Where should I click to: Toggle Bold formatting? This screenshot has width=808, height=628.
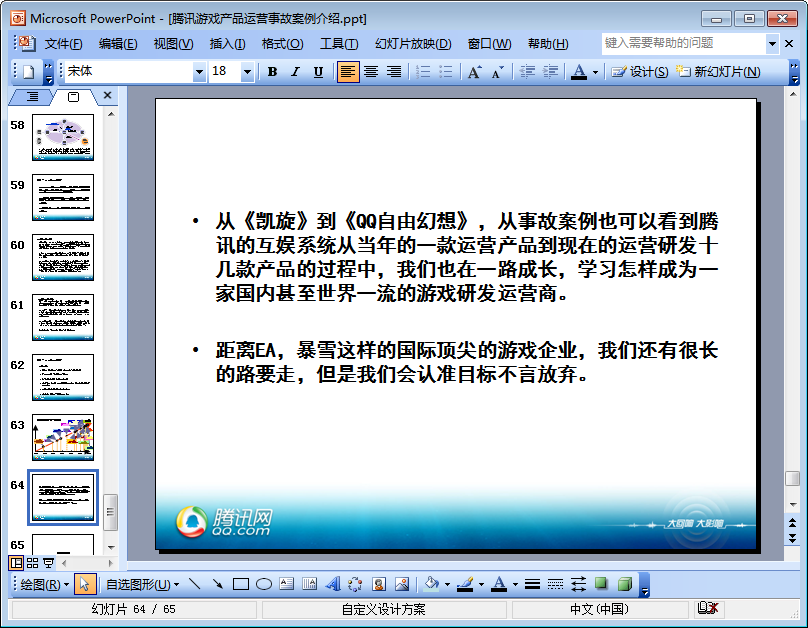click(x=273, y=72)
